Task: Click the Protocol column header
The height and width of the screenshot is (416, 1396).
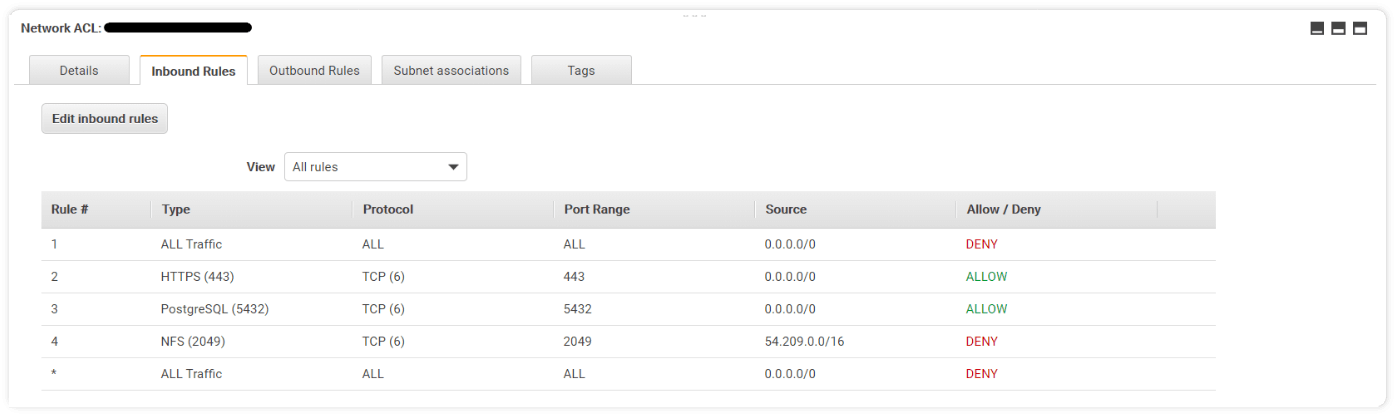Action: 388,210
